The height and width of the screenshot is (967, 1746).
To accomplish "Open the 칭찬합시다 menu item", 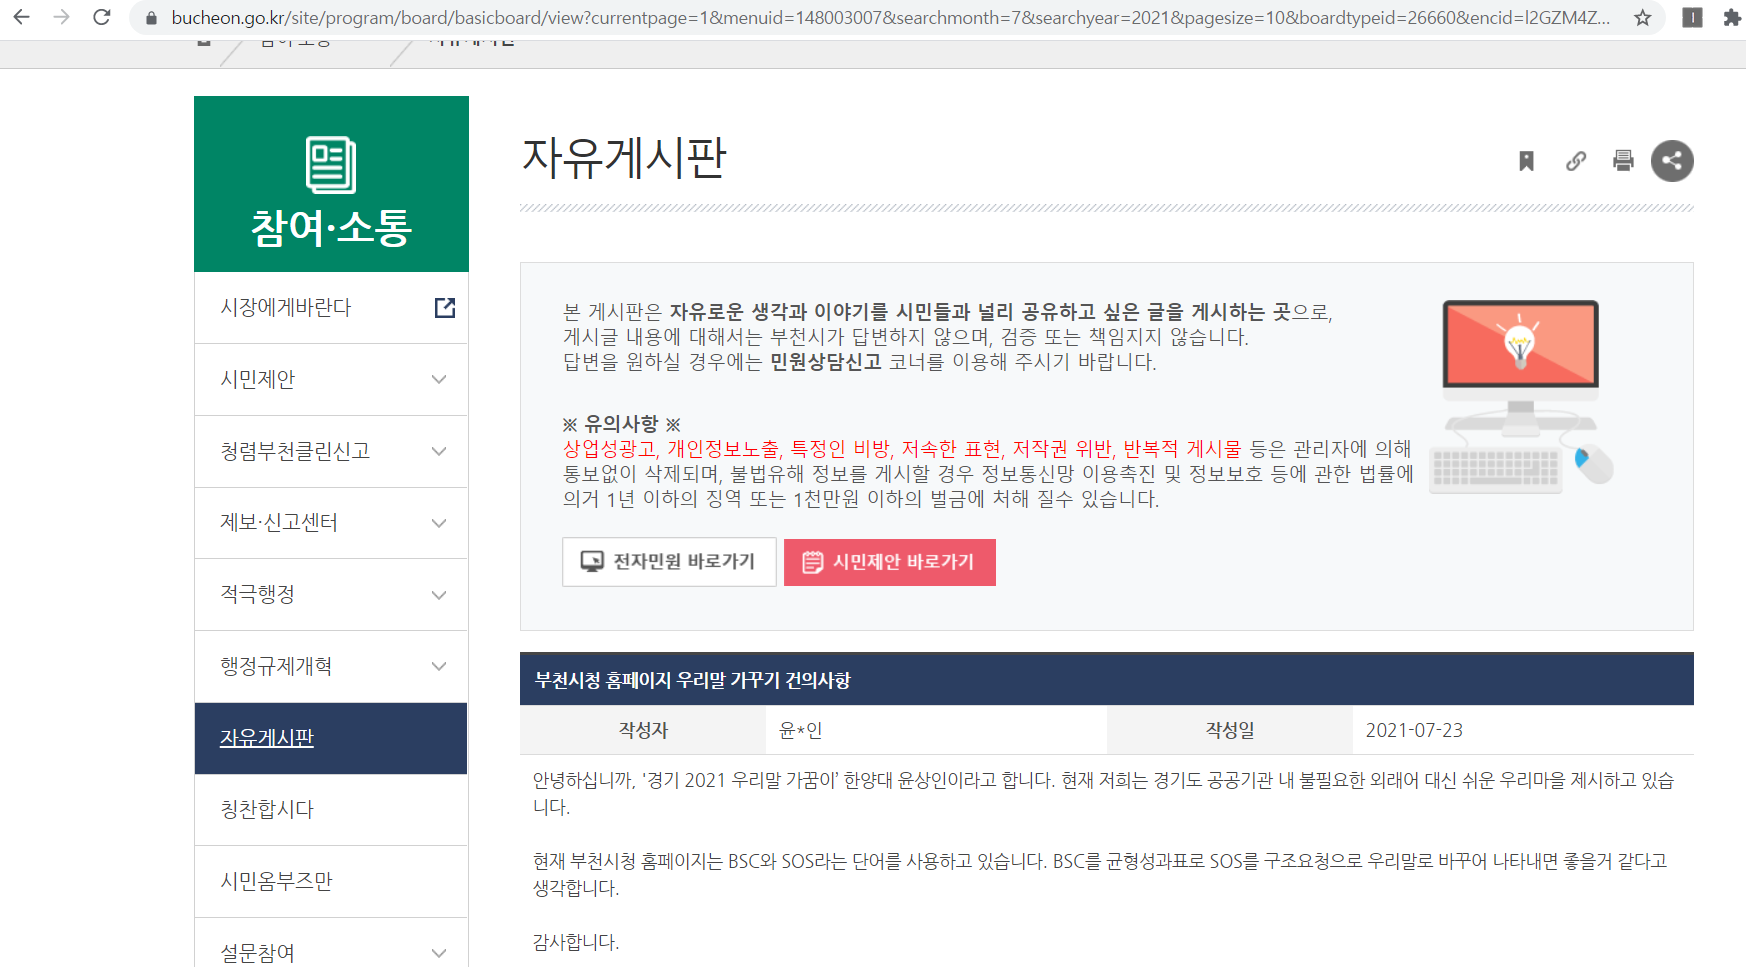I will (x=331, y=810).
